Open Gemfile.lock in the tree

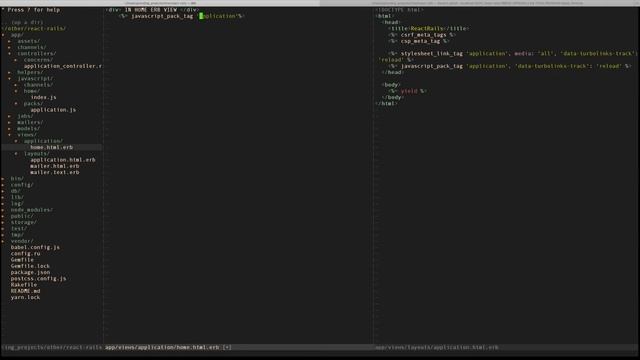pos(30,266)
